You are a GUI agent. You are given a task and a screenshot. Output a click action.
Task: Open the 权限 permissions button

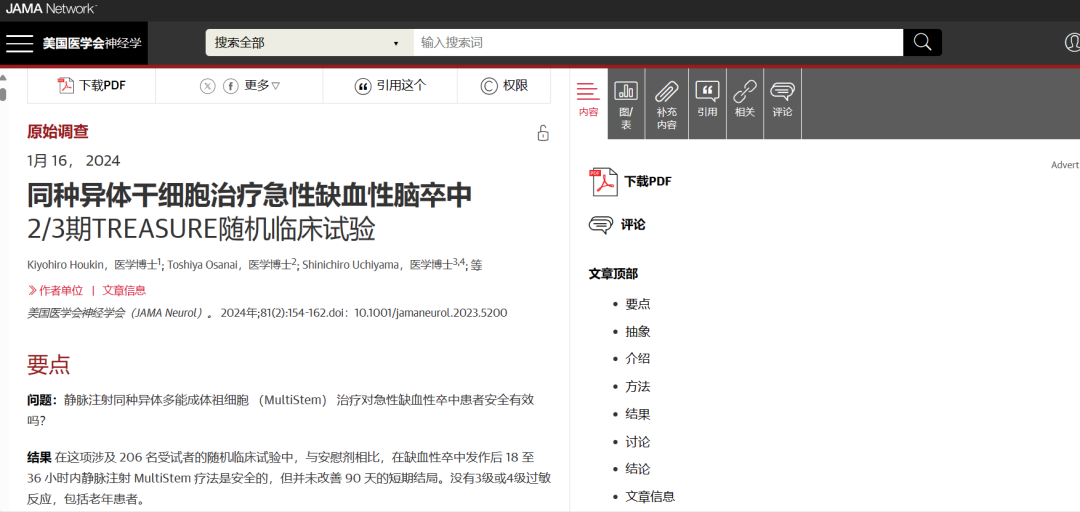pyautogui.click(x=503, y=85)
